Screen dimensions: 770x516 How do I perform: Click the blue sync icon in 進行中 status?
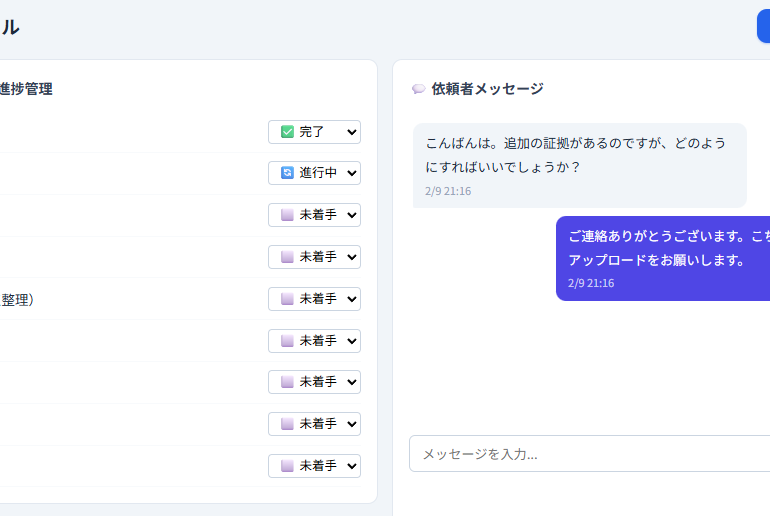(x=287, y=173)
